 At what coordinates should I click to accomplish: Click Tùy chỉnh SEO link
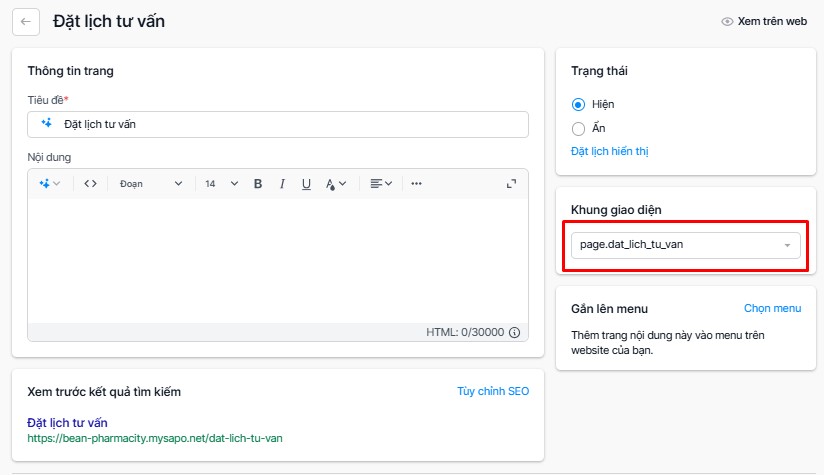(493, 391)
